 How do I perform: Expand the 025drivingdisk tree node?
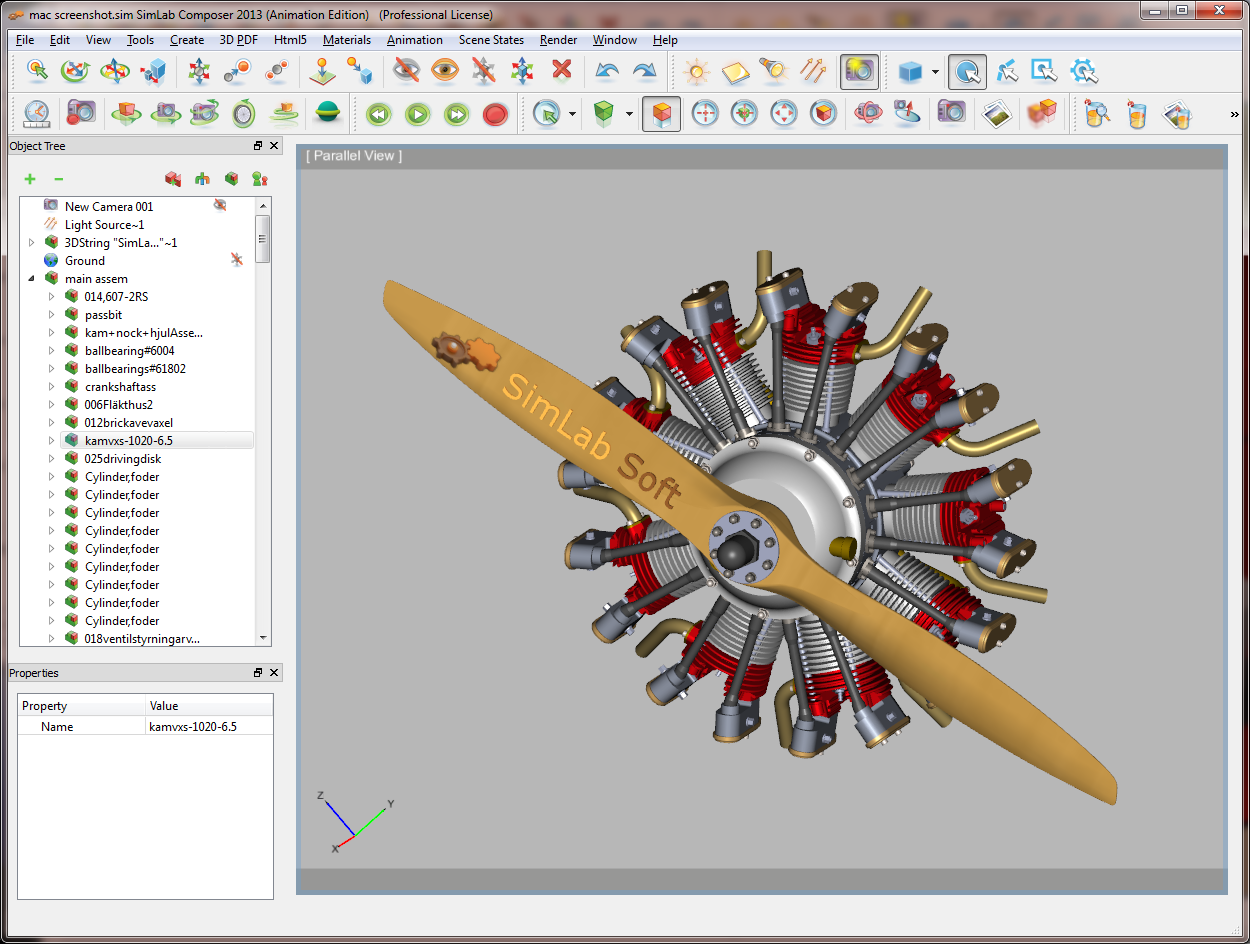coord(52,458)
